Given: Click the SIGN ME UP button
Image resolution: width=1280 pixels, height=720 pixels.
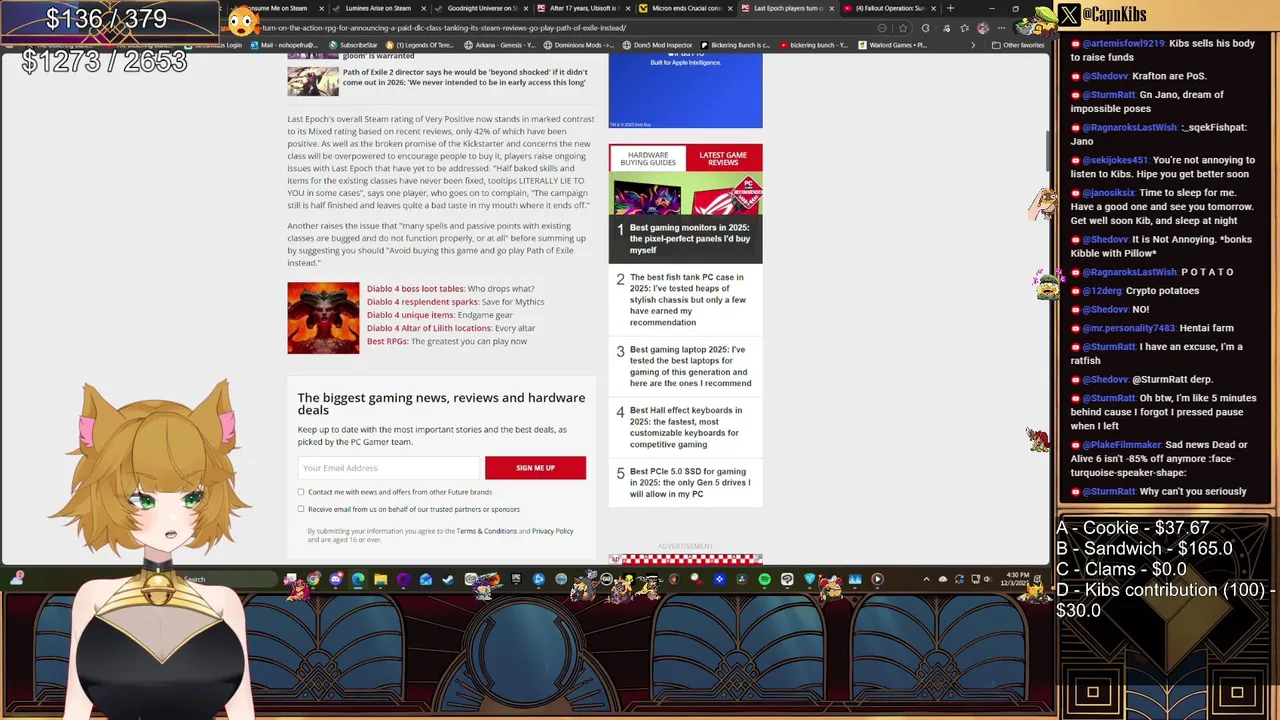Looking at the screenshot, I should point(535,468).
